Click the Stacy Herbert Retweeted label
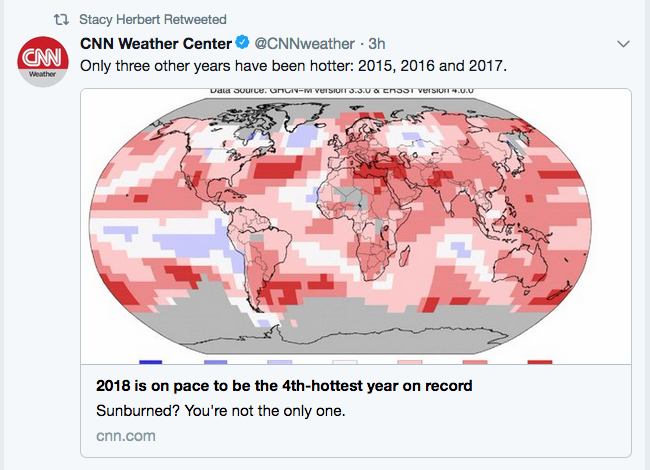 (x=153, y=19)
